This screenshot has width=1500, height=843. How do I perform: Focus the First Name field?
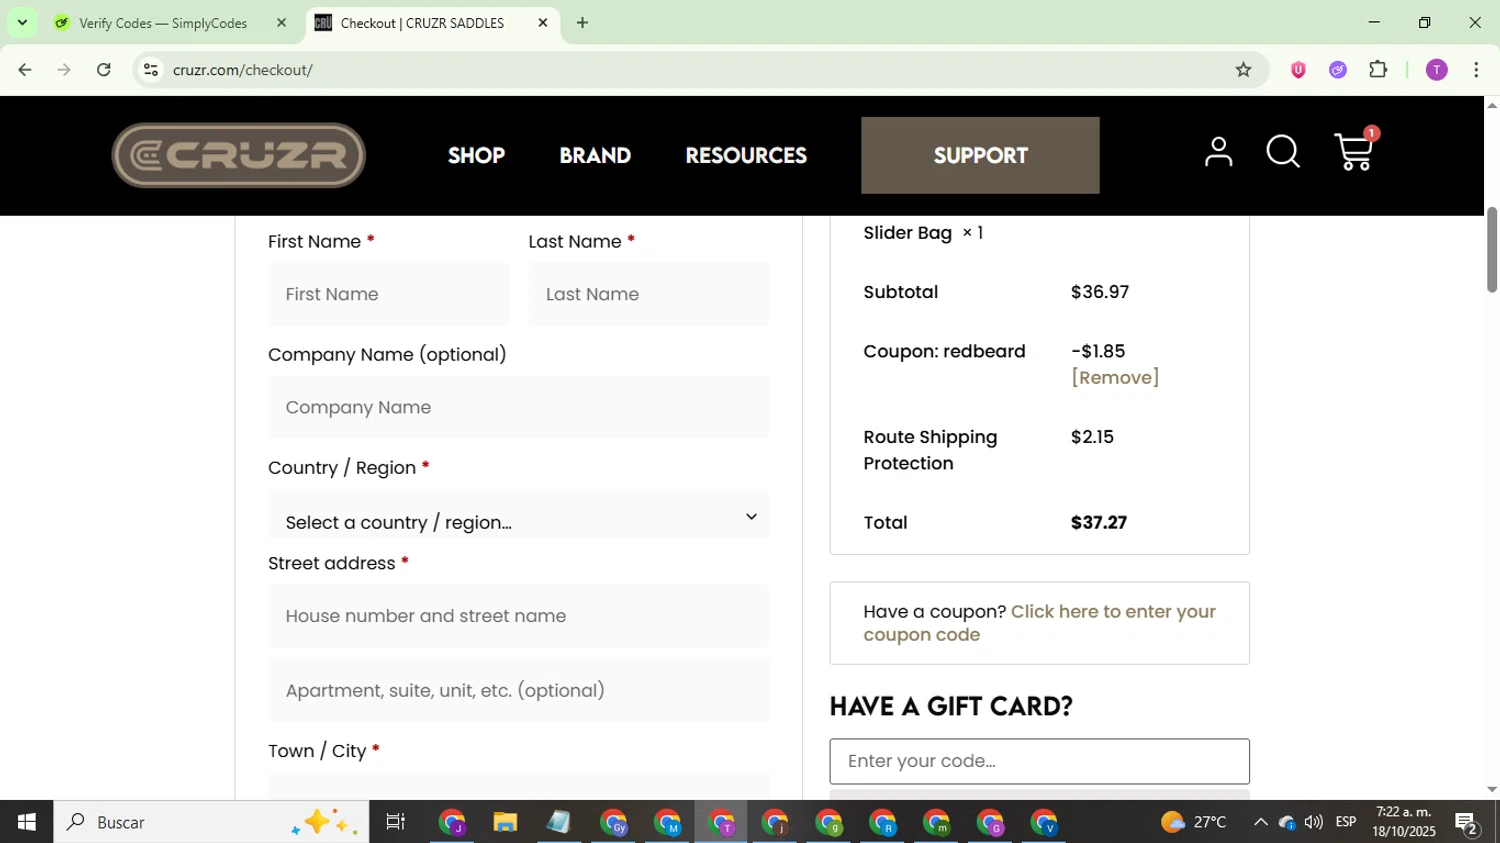[x=388, y=294]
